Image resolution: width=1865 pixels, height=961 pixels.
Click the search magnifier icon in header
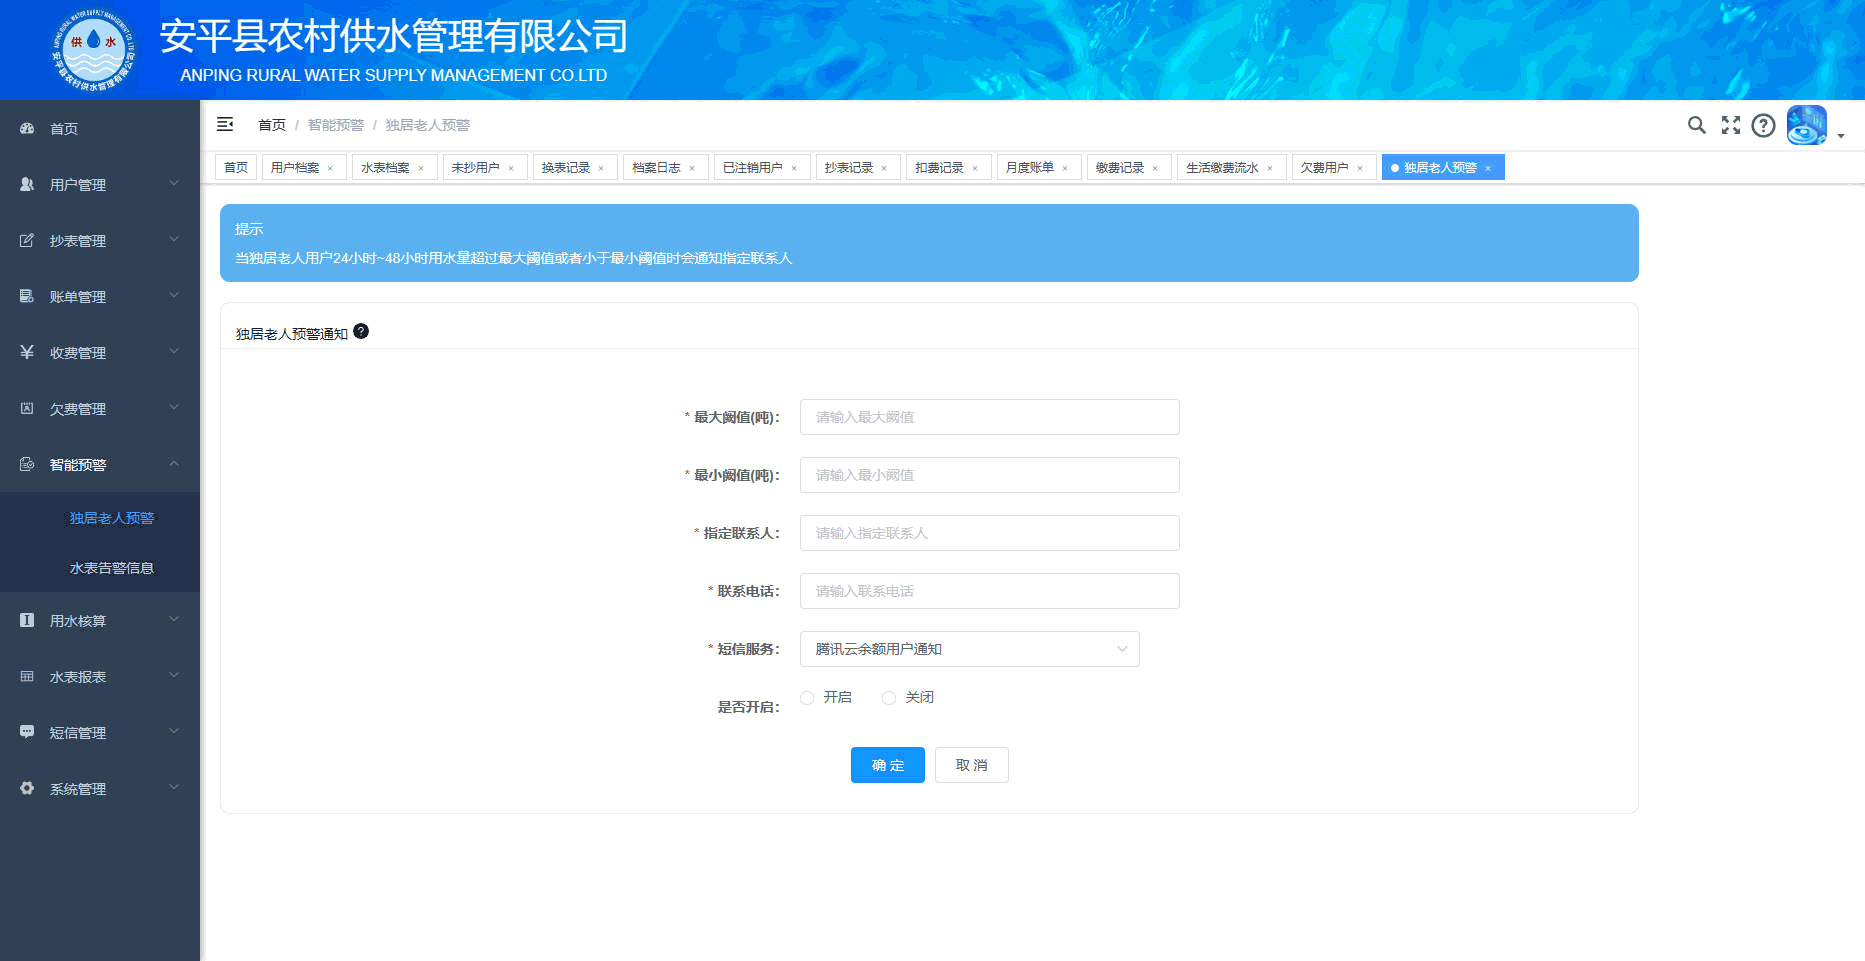[x=1696, y=125]
